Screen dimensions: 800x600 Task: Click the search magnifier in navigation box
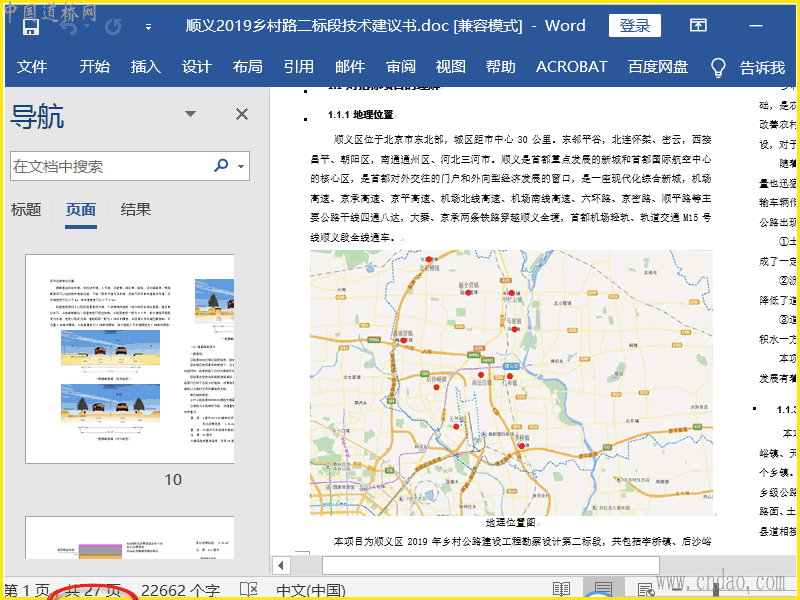221,166
